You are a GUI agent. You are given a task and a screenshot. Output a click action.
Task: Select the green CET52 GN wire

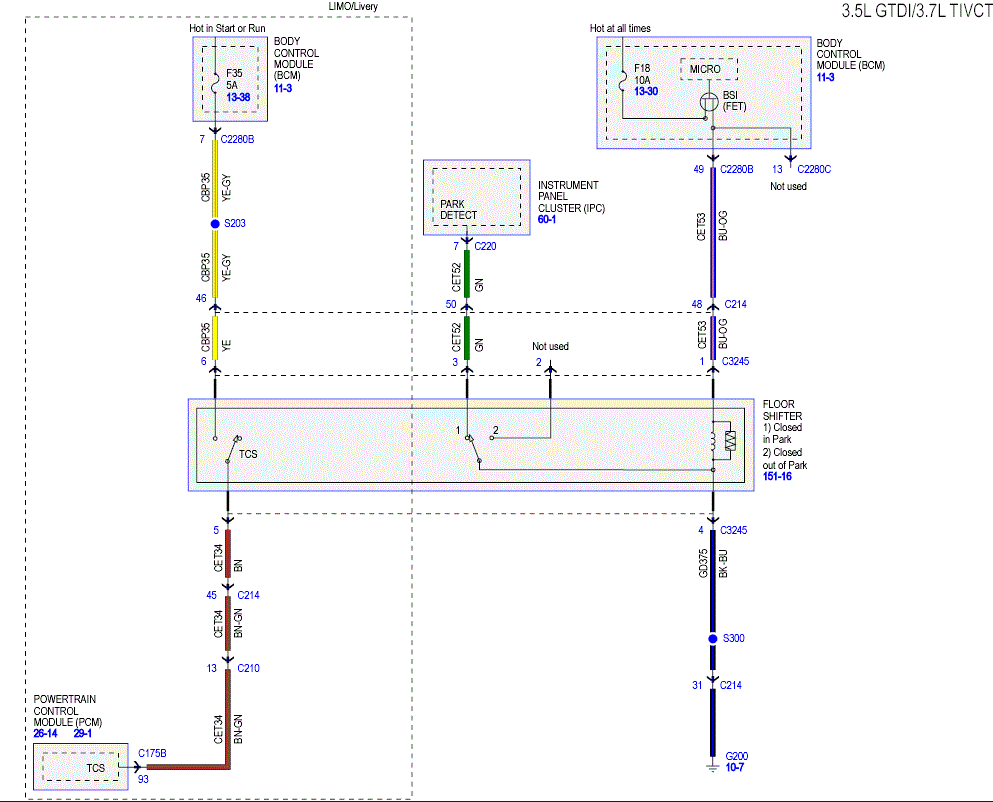pos(467,274)
